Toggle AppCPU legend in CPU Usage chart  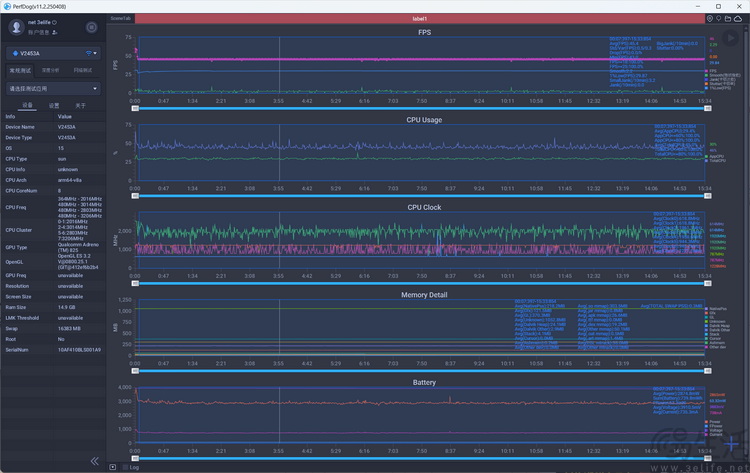pos(714,156)
